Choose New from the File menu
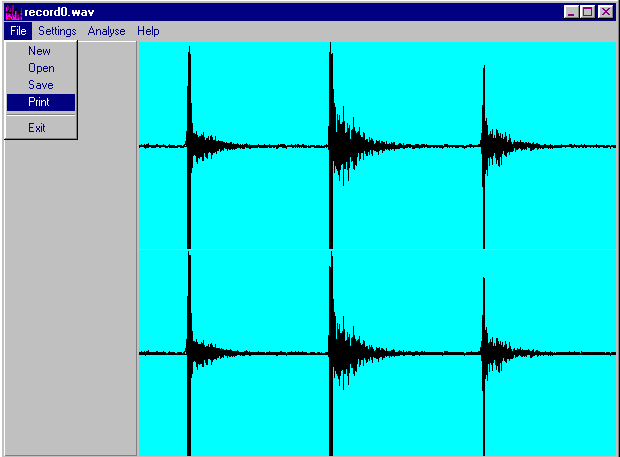Viewport: 620px width, 457px height. point(41,51)
